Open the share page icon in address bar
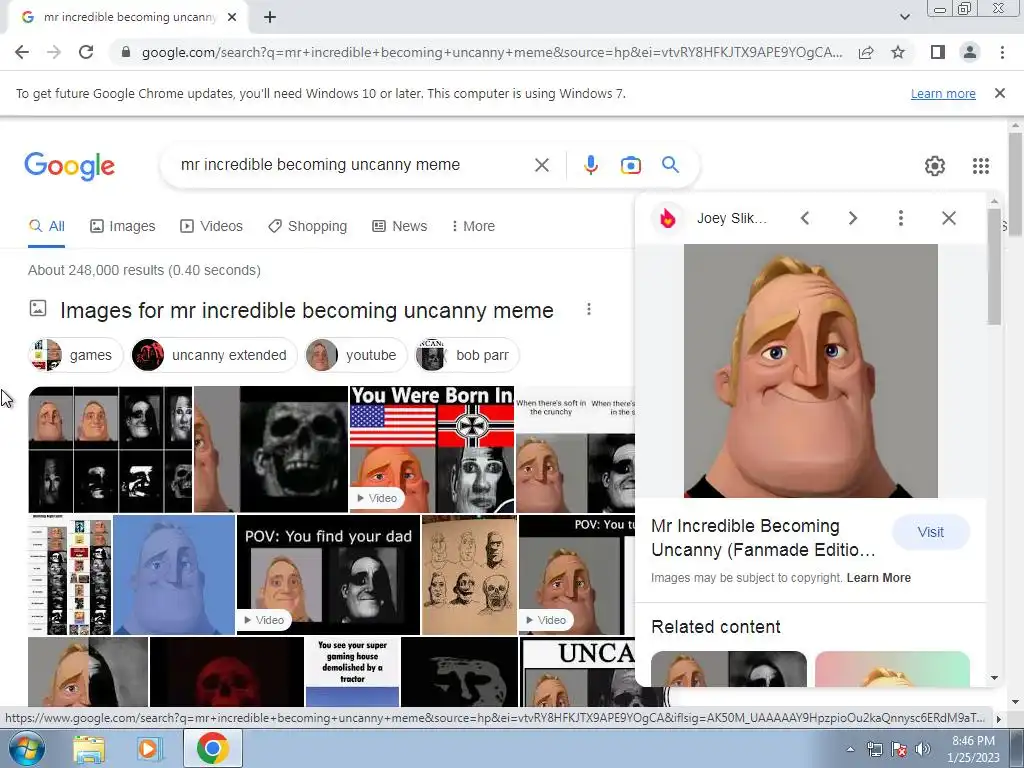This screenshot has height=768, width=1024. pos(866,52)
